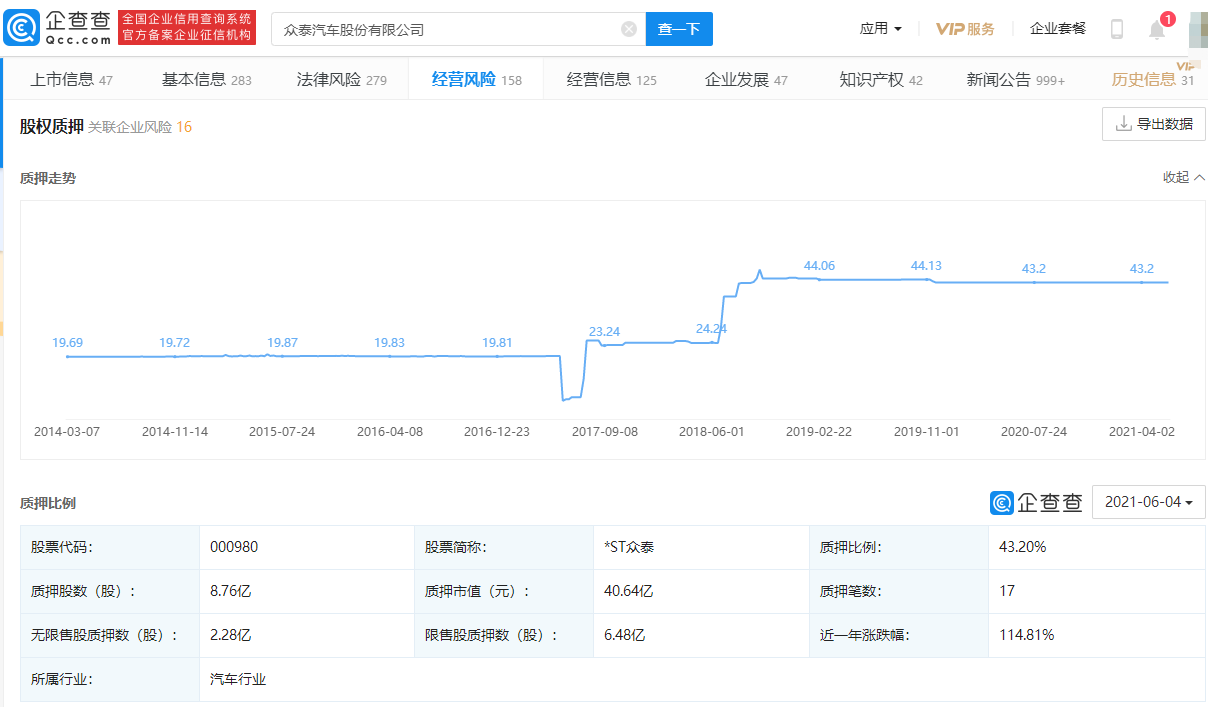This screenshot has height=707, width=1208.
Task: Click unrestricted pledged shares 2.28亿
Action: click(230, 635)
